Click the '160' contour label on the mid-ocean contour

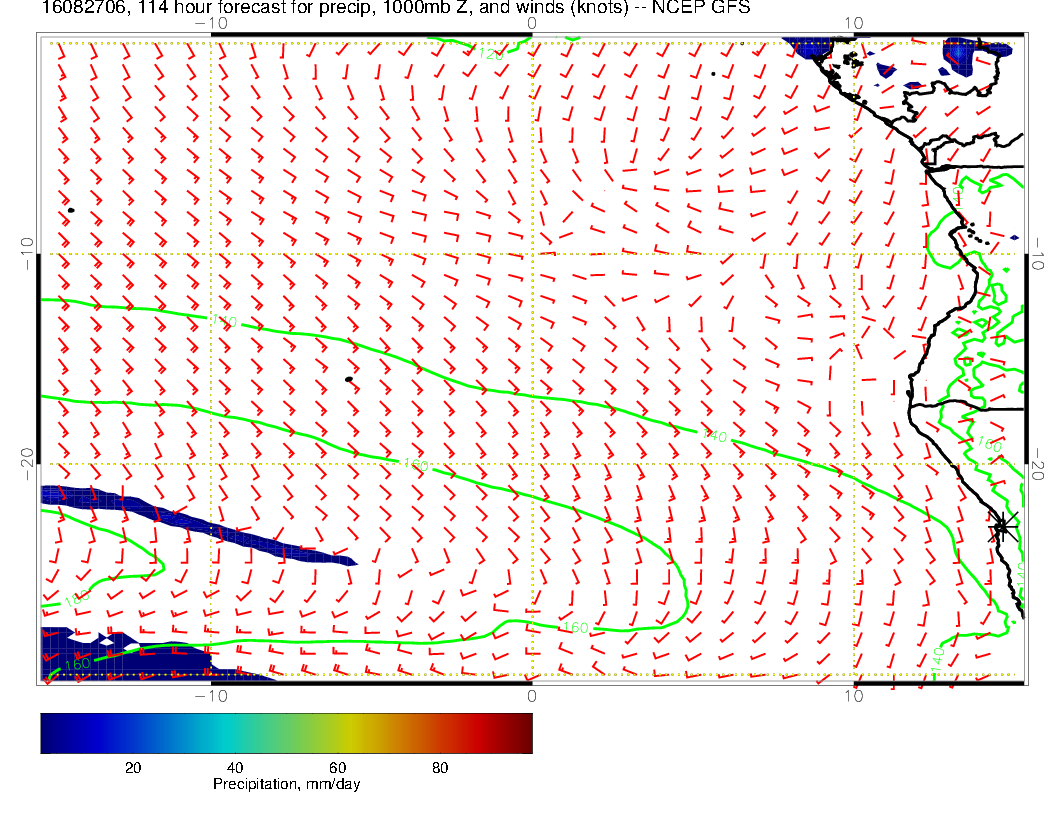pos(416,463)
